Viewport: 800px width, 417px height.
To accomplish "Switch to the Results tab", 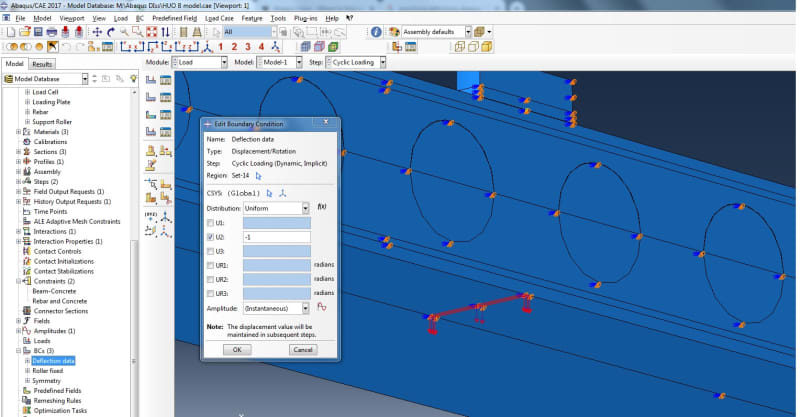I will point(42,64).
